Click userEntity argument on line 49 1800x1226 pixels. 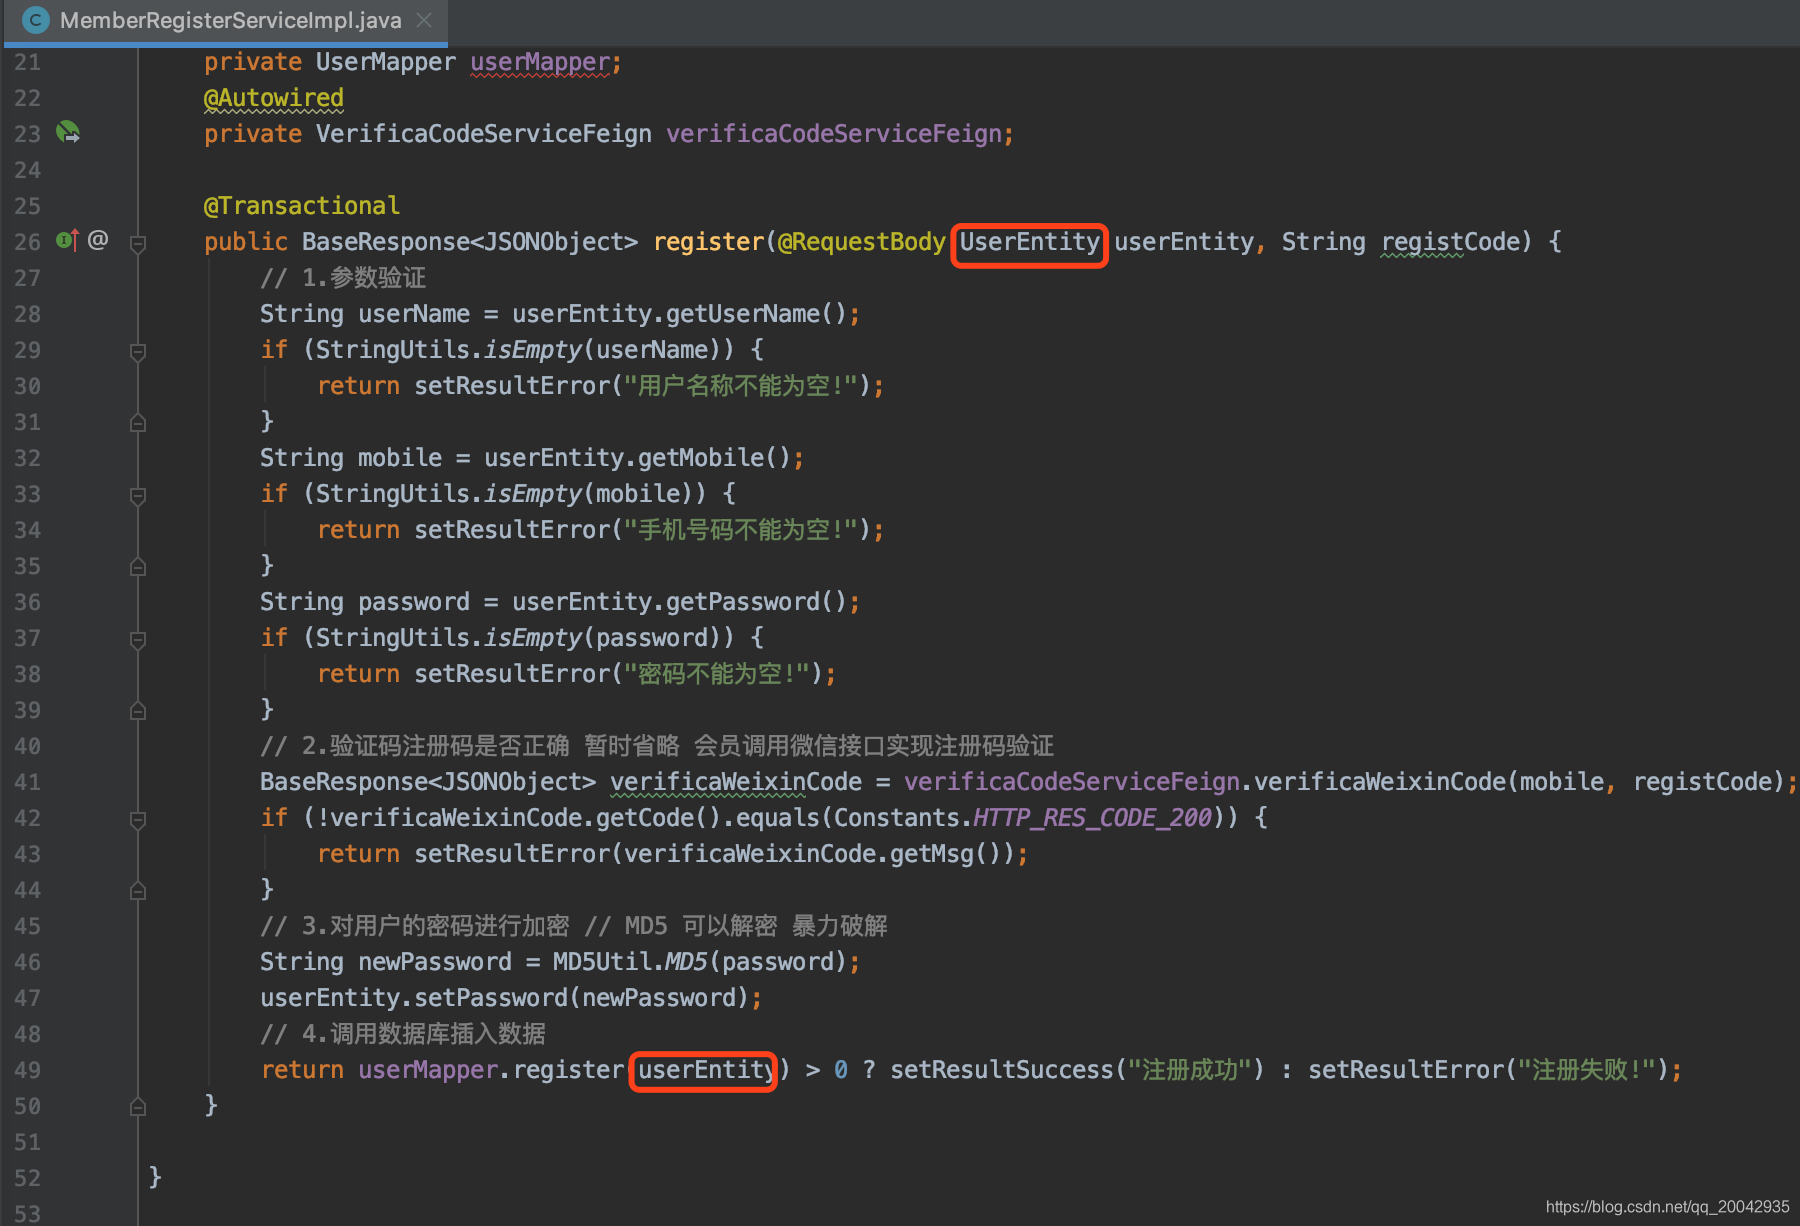point(707,1070)
